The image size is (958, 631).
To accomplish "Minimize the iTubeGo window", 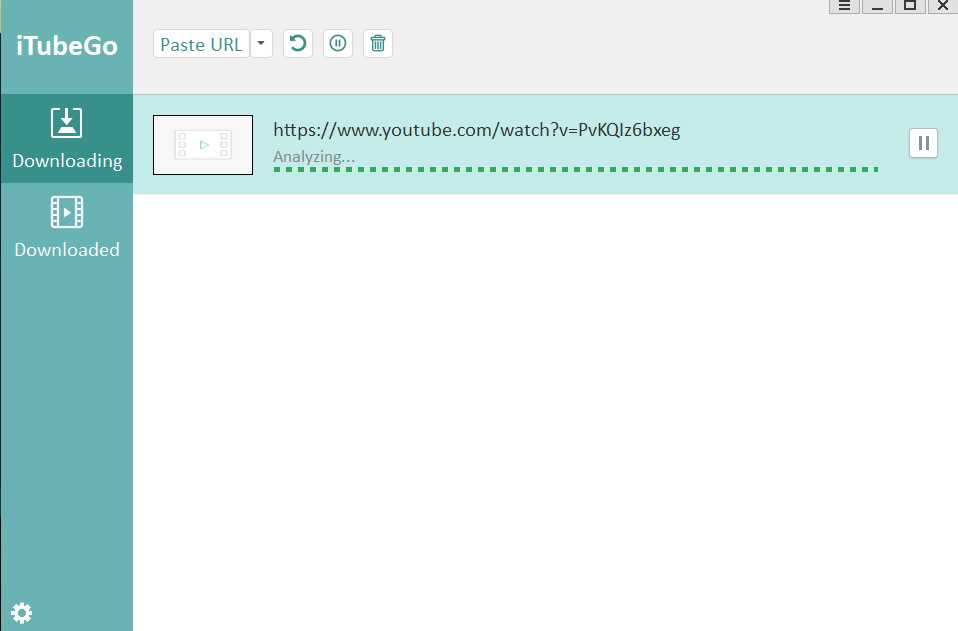I will click(x=877, y=6).
